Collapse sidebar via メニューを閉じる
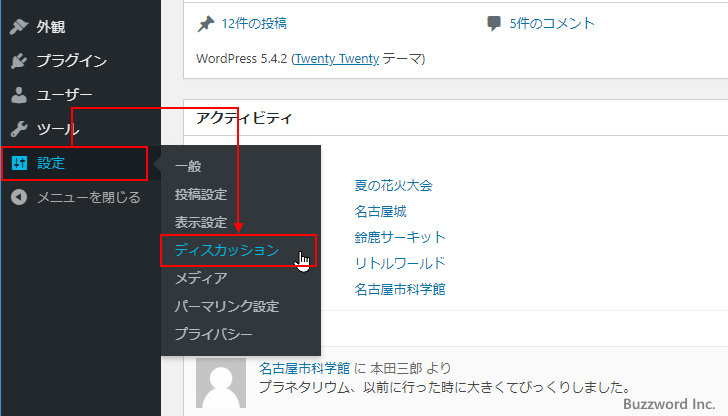Viewport: 728px width, 416px height. point(89,198)
